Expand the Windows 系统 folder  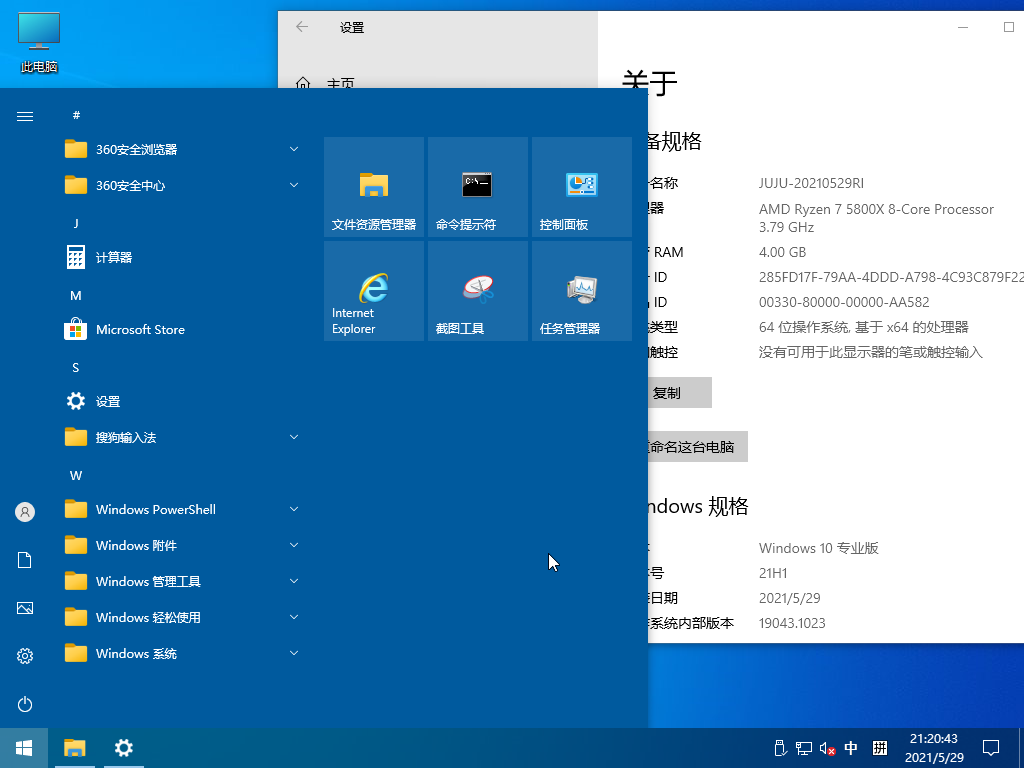(x=182, y=654)
